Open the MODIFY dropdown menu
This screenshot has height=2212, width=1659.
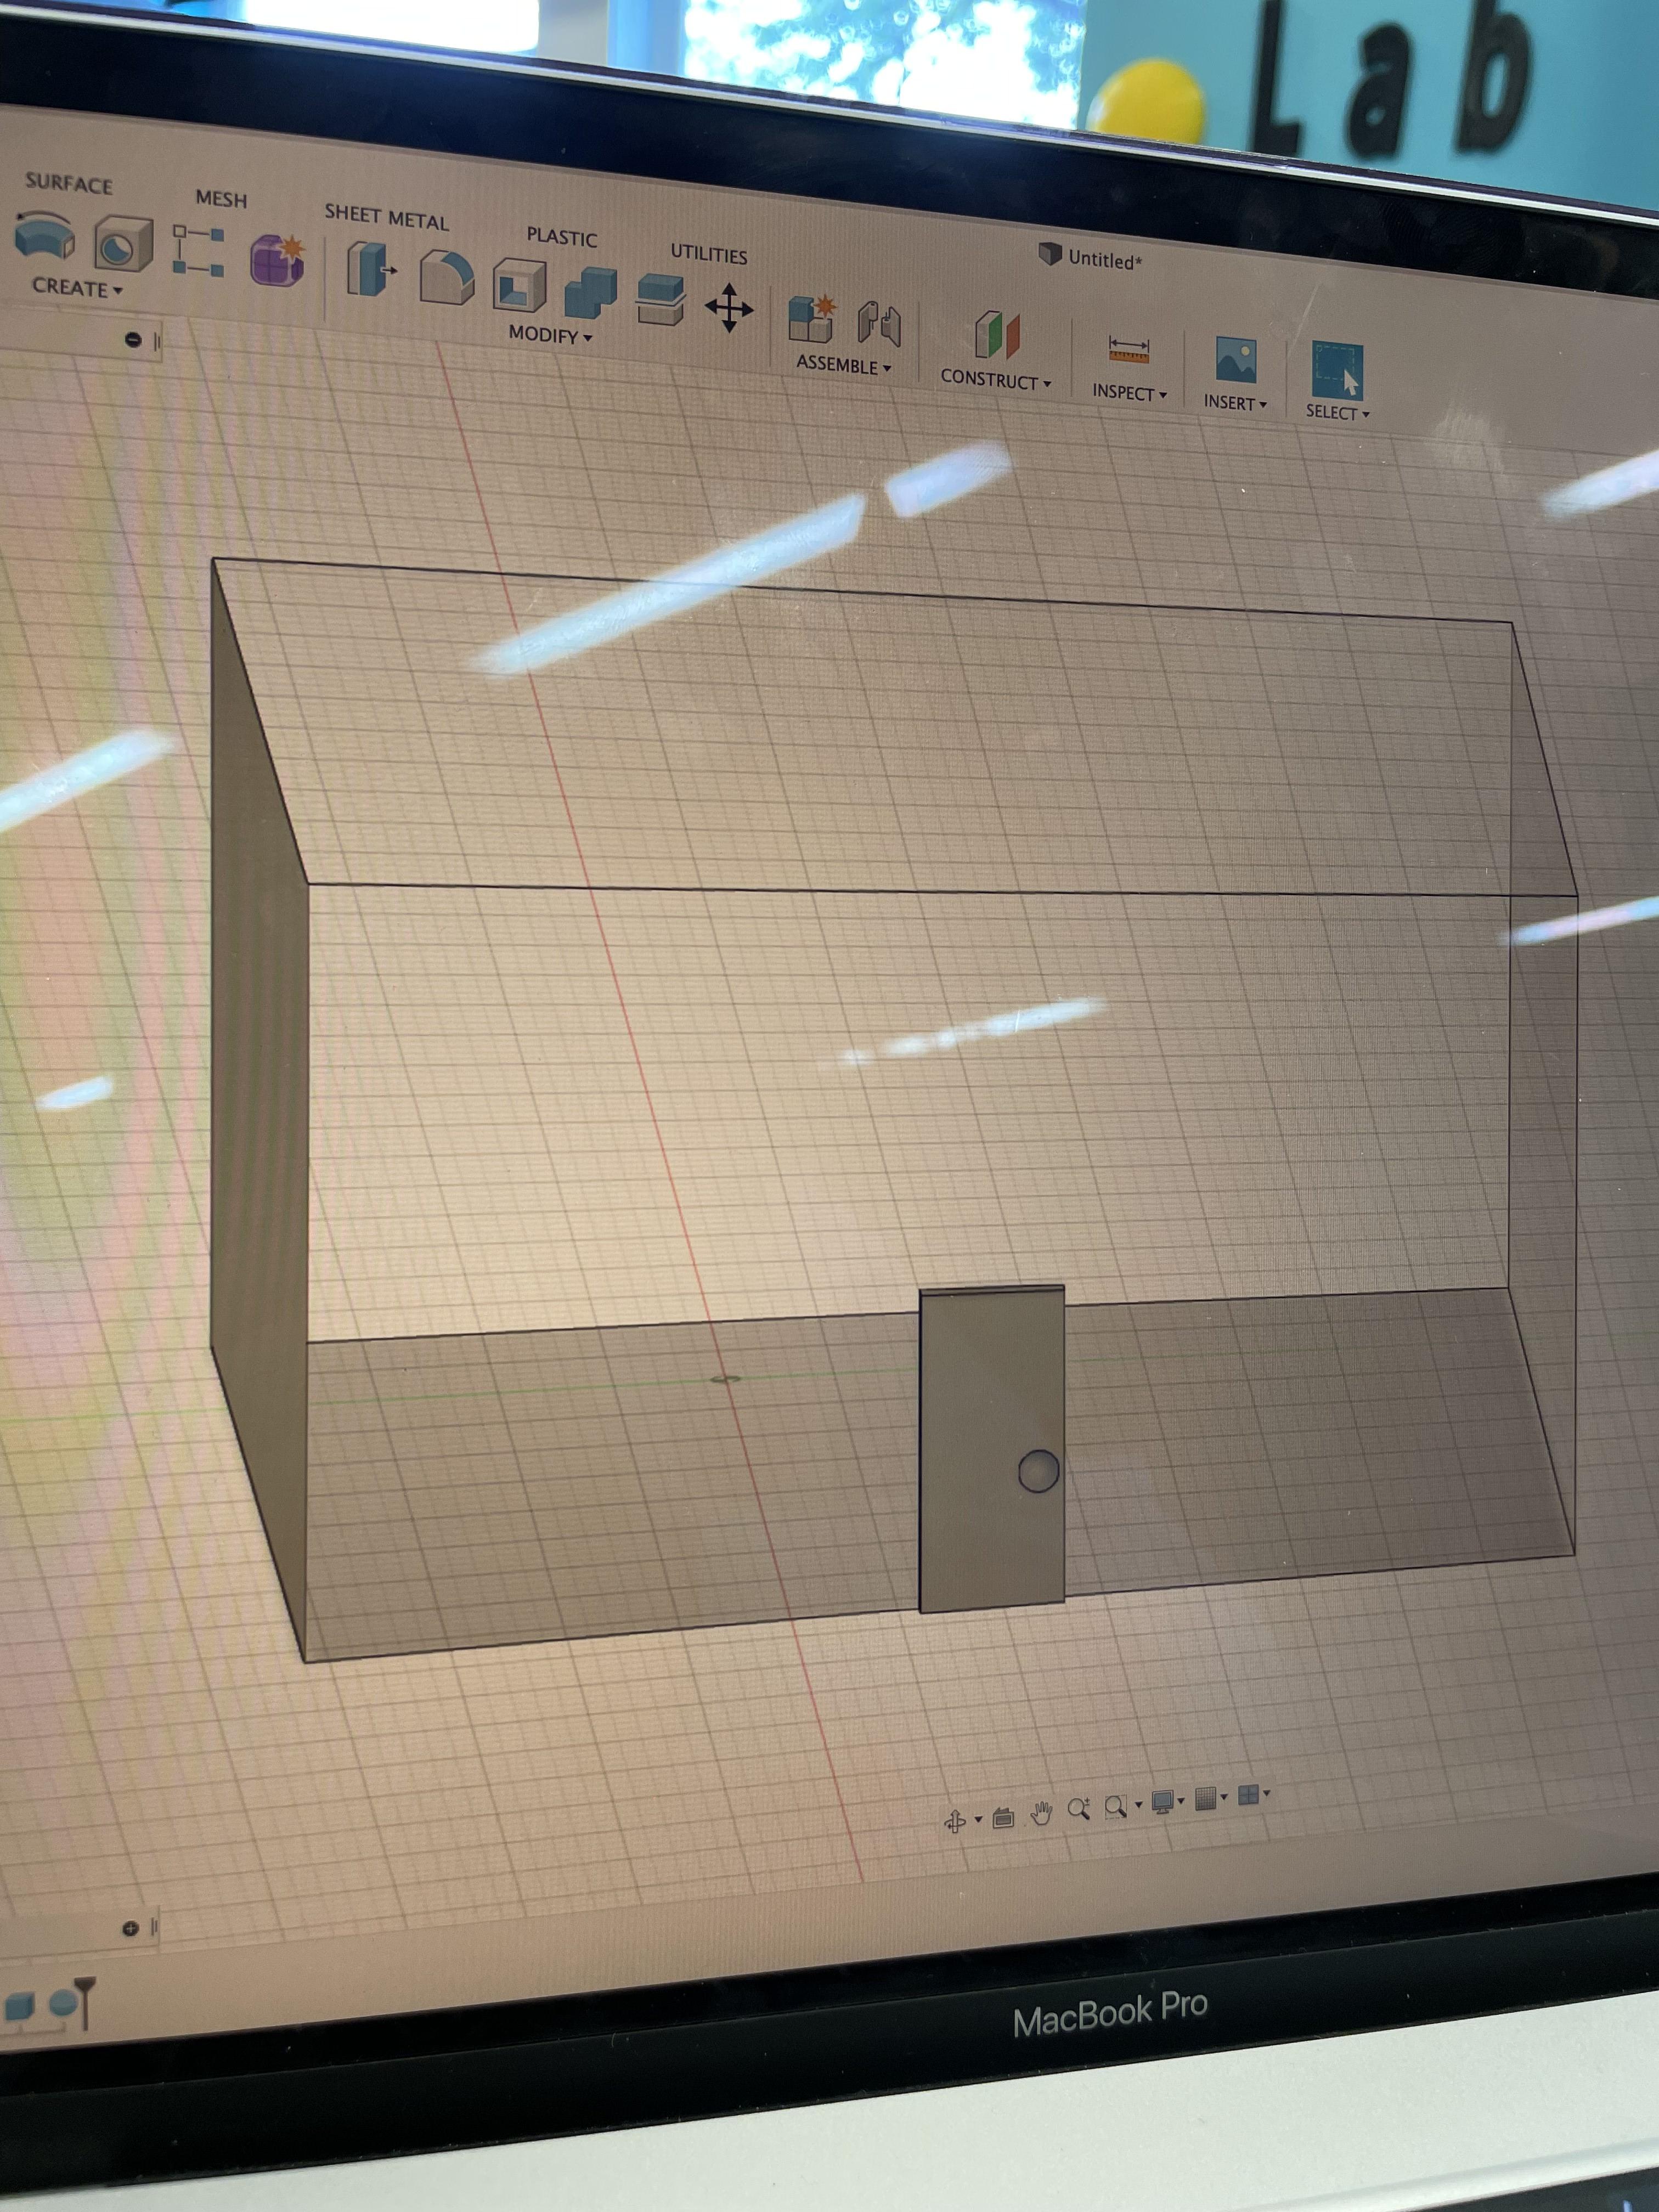pos(550,335)
